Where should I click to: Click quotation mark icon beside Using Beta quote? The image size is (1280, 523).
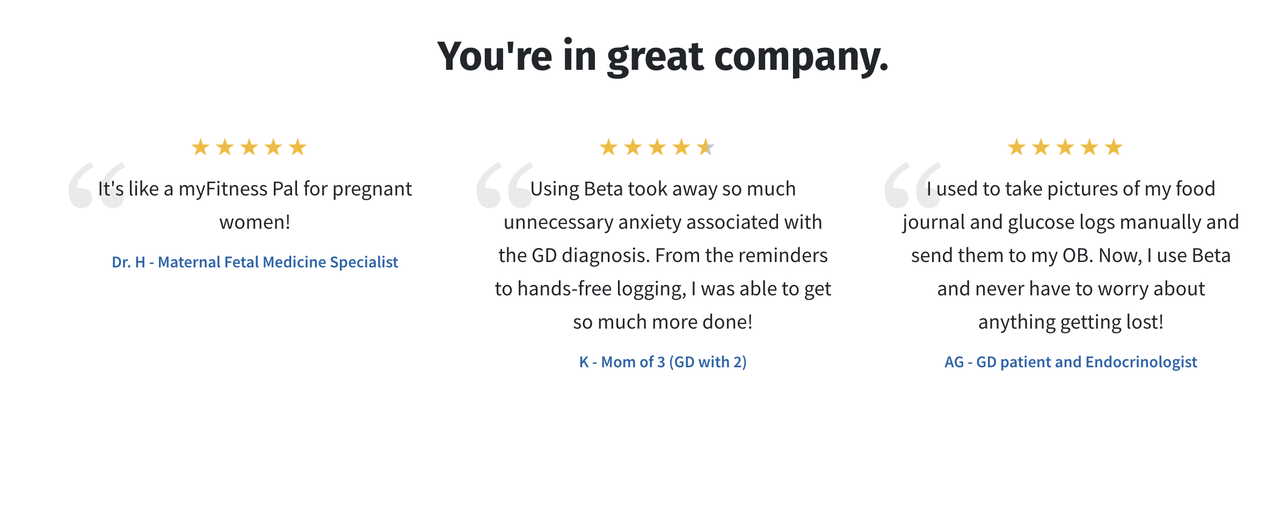504,186
